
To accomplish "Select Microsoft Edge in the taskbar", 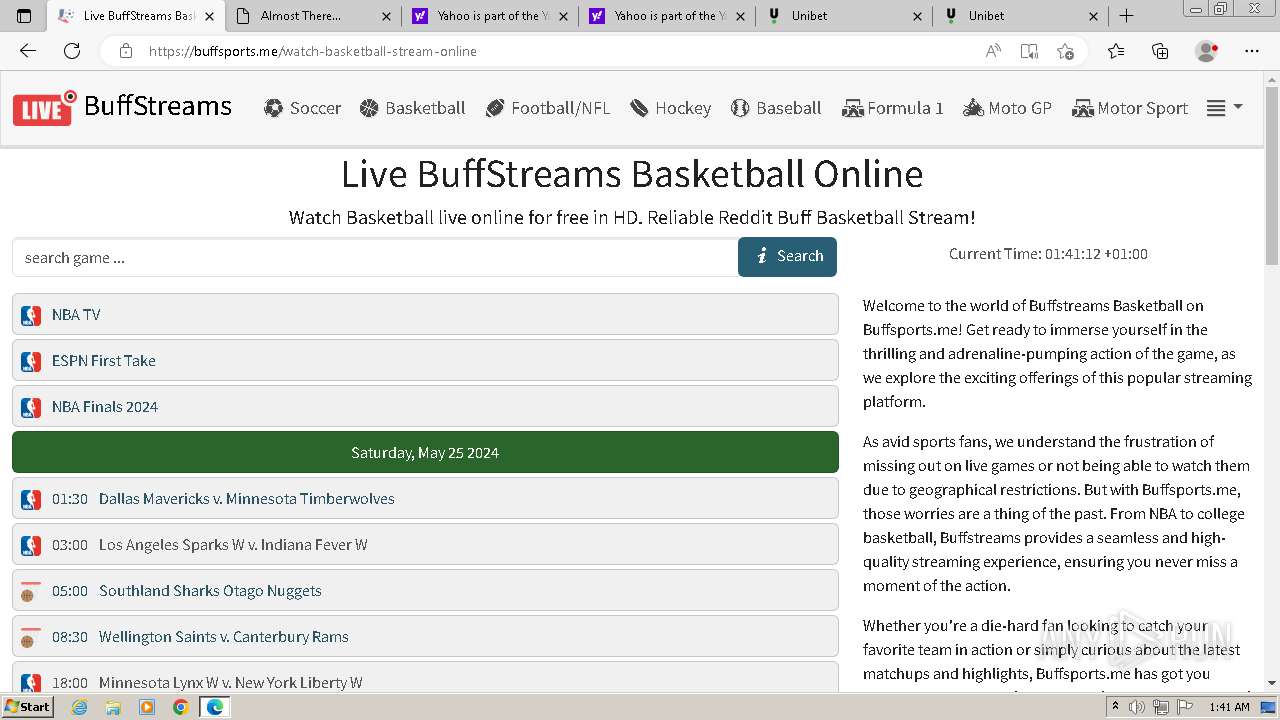I will (214, 707).
